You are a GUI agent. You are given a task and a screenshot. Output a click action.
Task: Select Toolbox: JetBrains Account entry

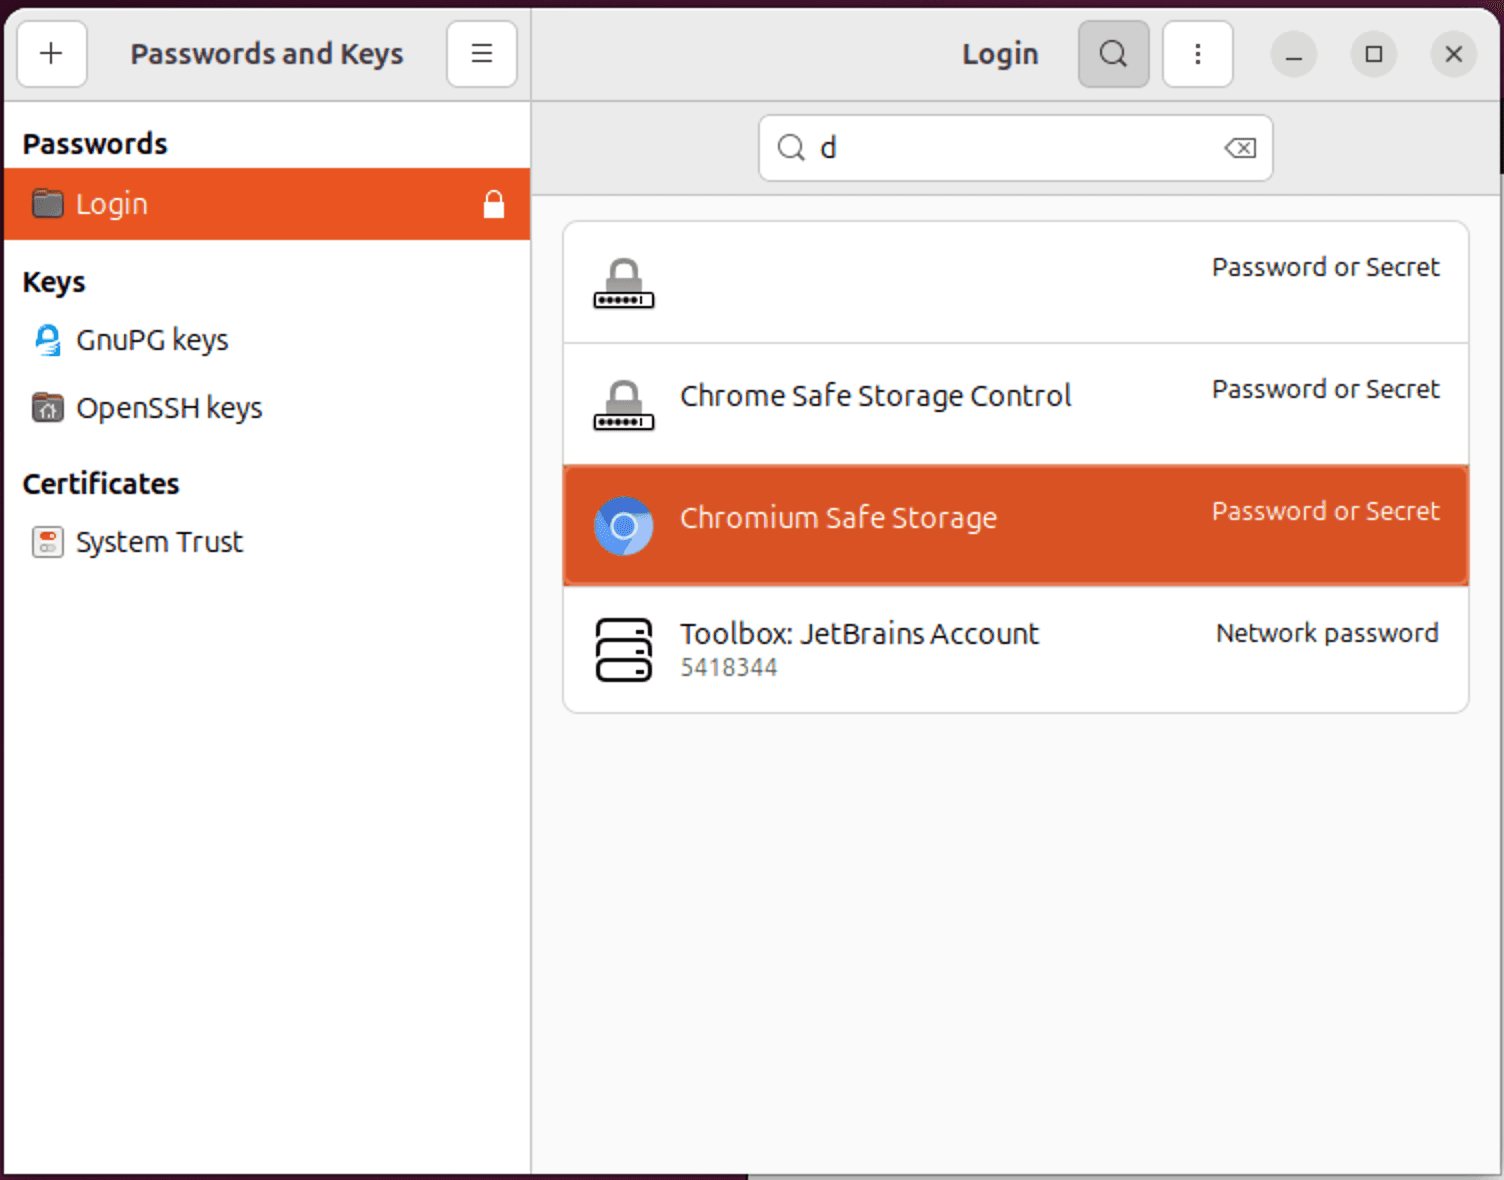[x=859, y=634]
